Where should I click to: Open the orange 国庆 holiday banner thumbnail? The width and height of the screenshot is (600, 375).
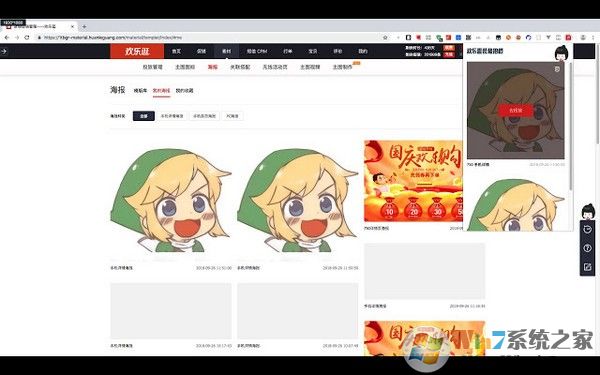[x=413, y=181]
